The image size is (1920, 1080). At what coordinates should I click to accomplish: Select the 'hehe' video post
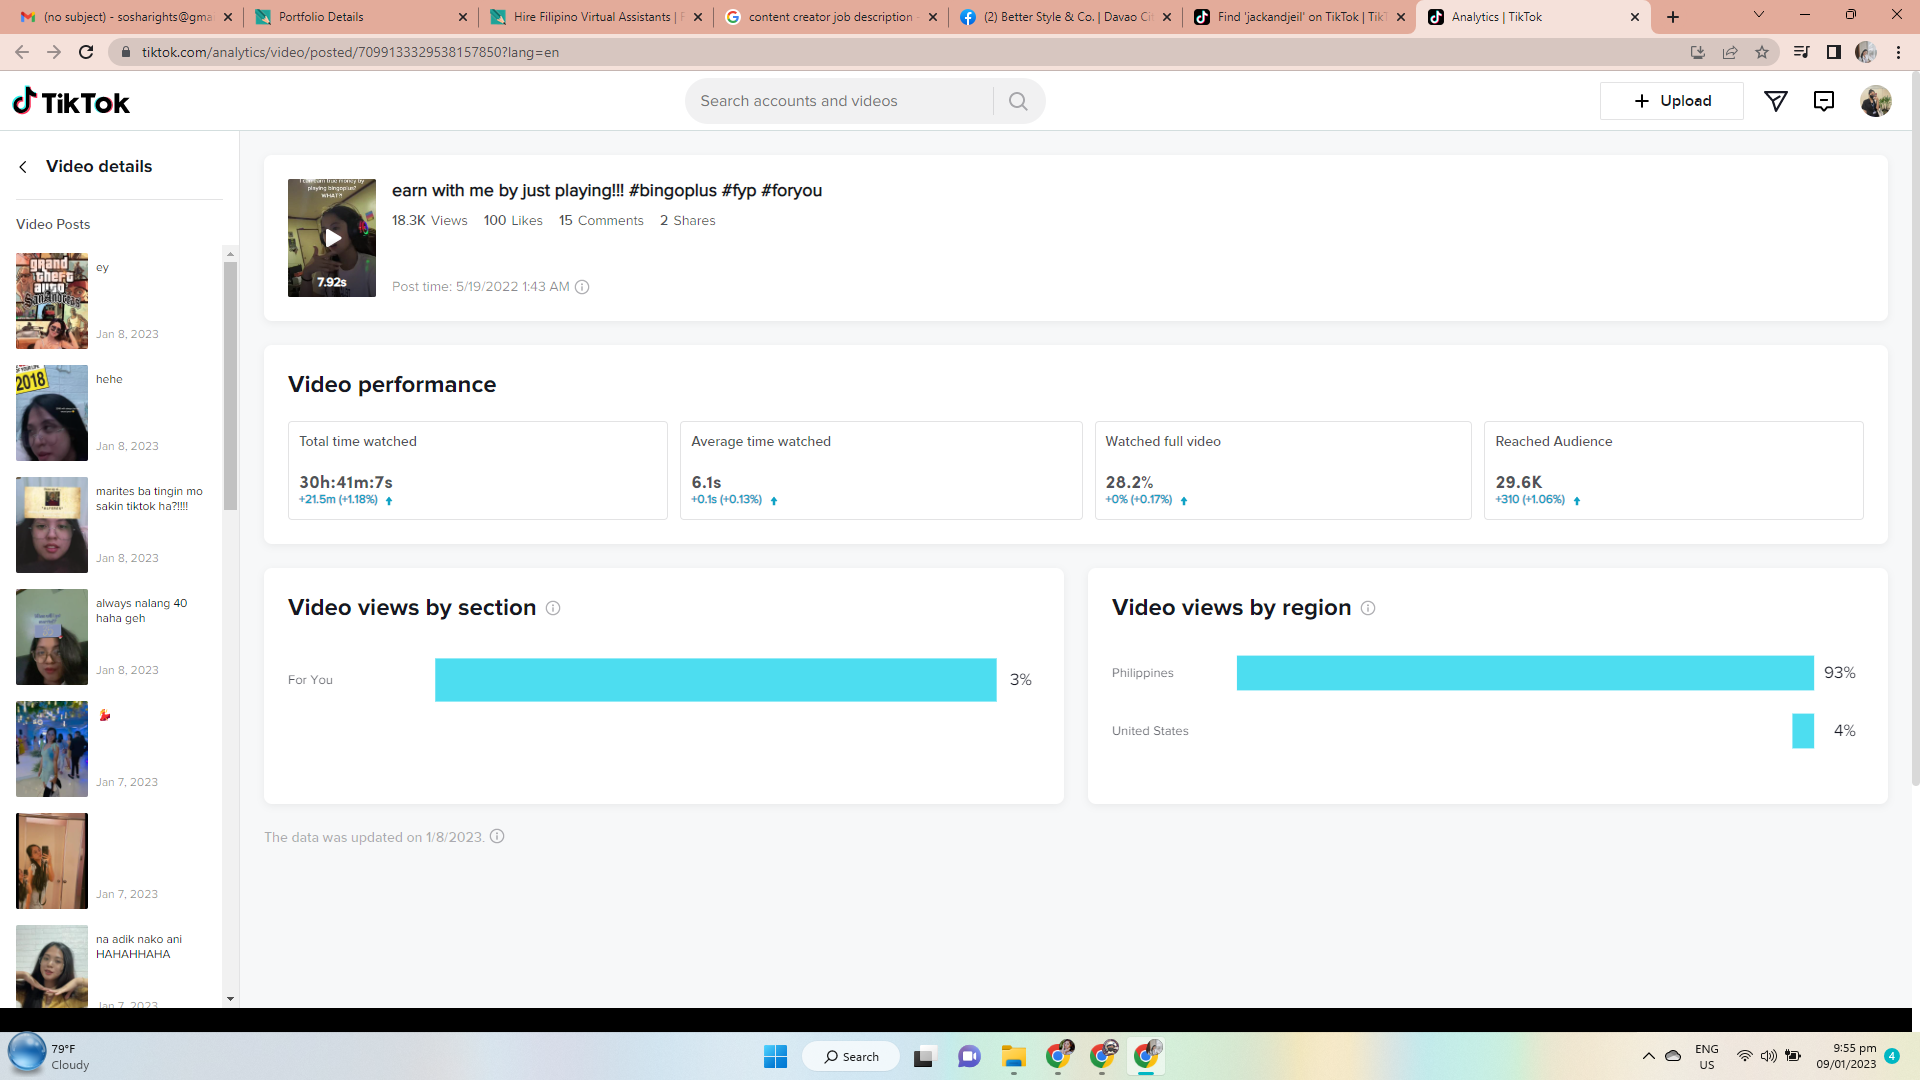tap(52, 413)
